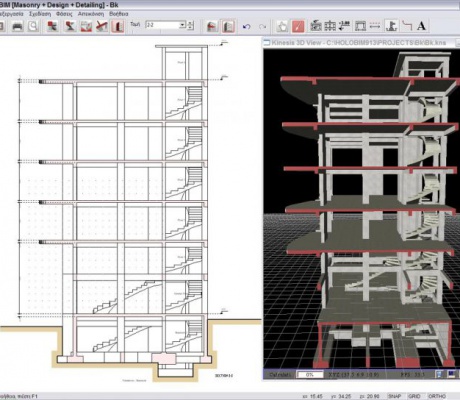Activate the red line drawing tool
This screenshot has width=460, height=400.
(x=298, y=26)
